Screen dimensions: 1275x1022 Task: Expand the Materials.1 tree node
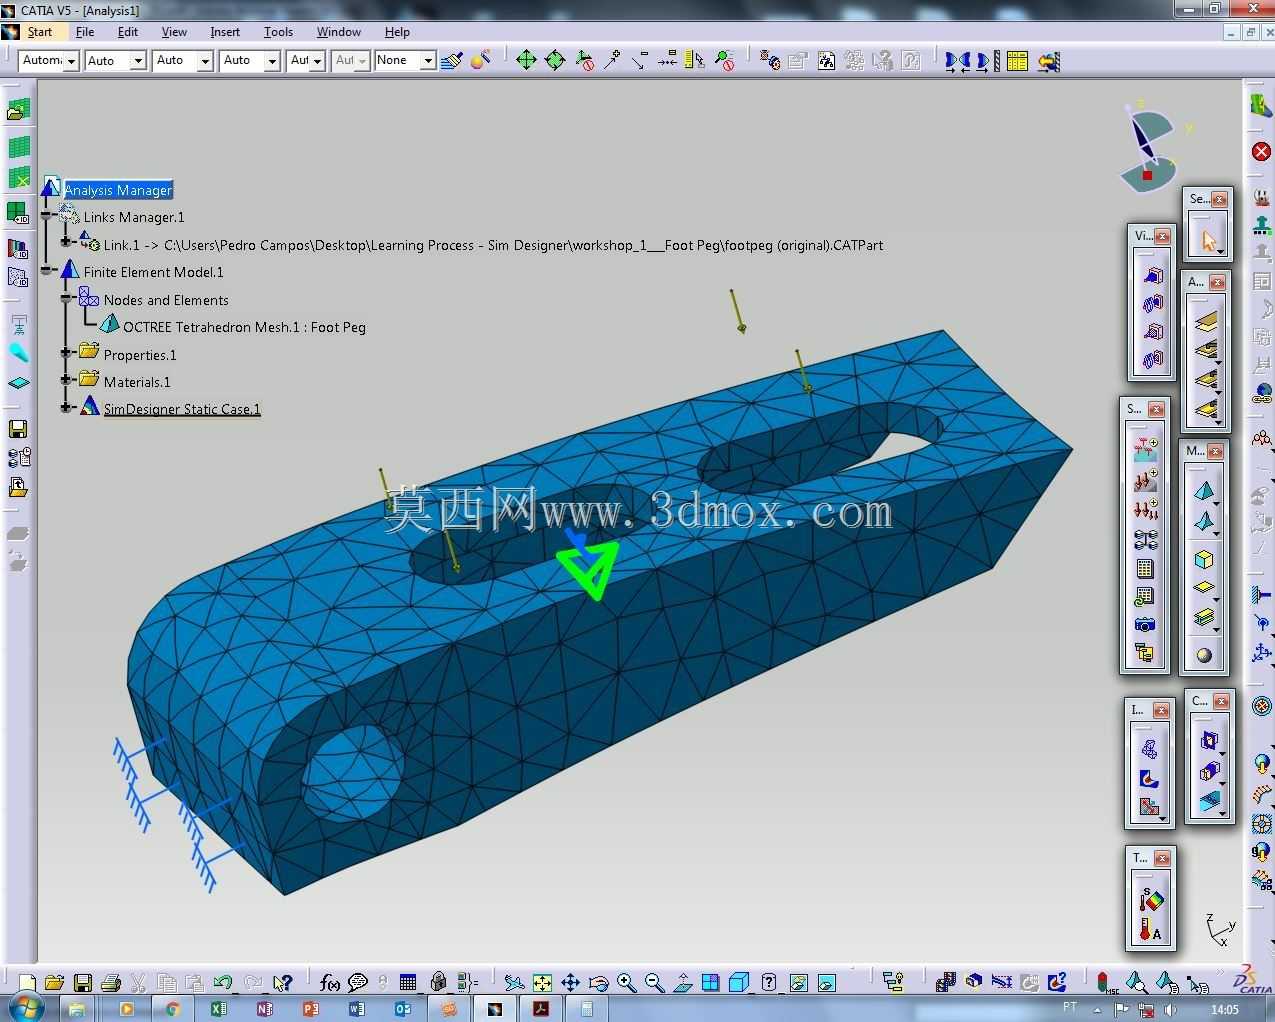click(66, 380)
